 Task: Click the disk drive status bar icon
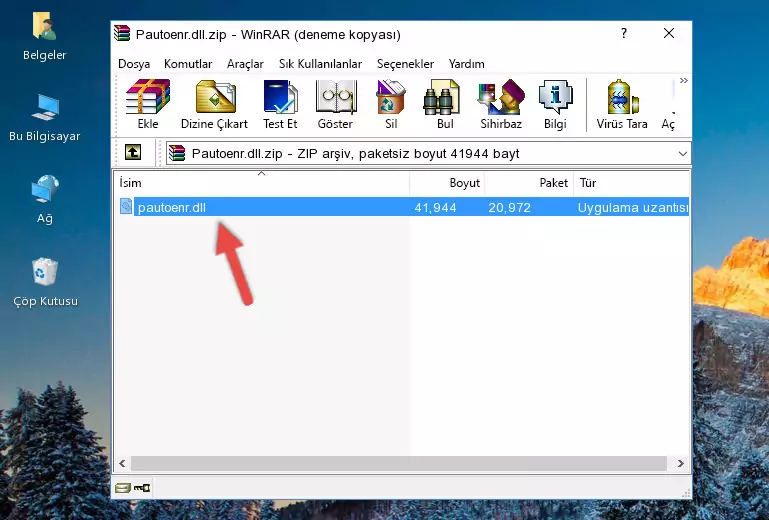[x=123, y=488]
